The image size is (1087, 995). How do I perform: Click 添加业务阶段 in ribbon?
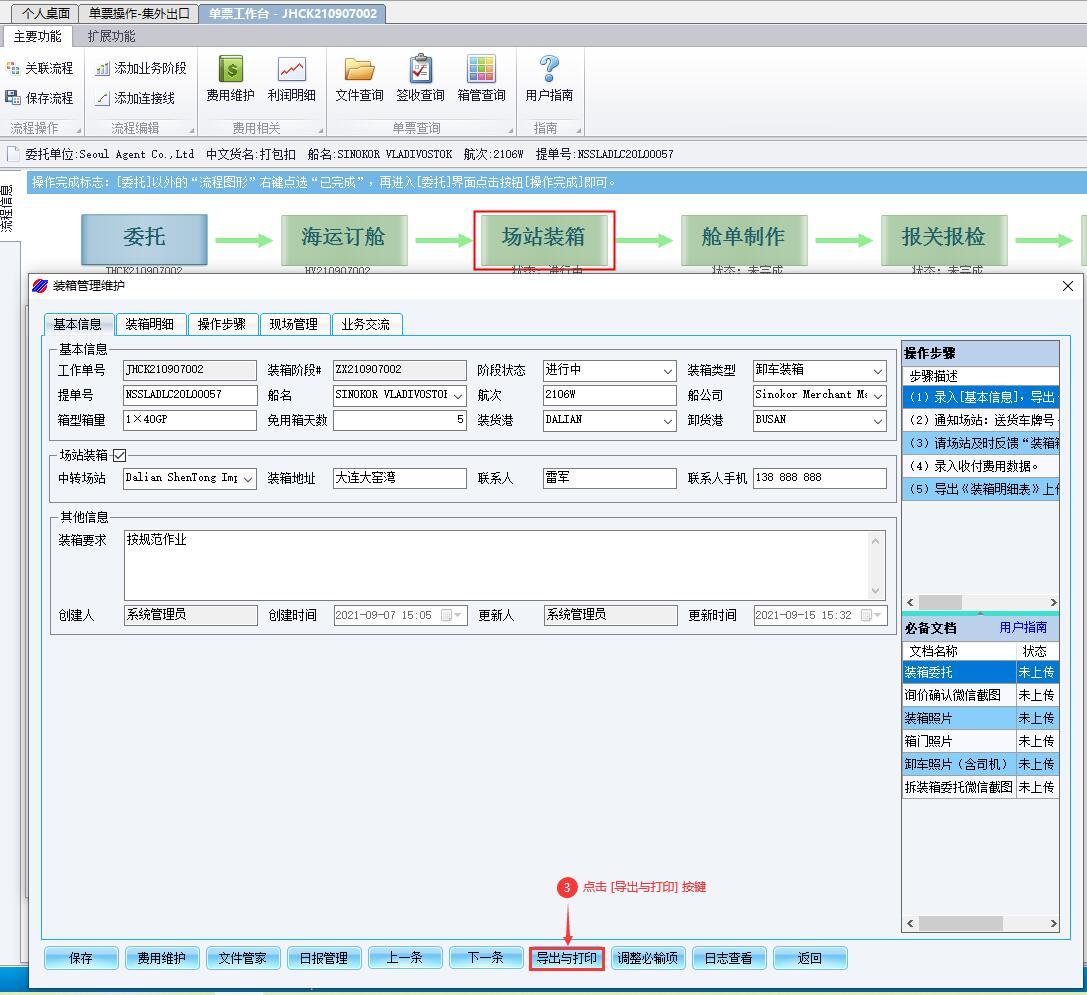(141, 68)
